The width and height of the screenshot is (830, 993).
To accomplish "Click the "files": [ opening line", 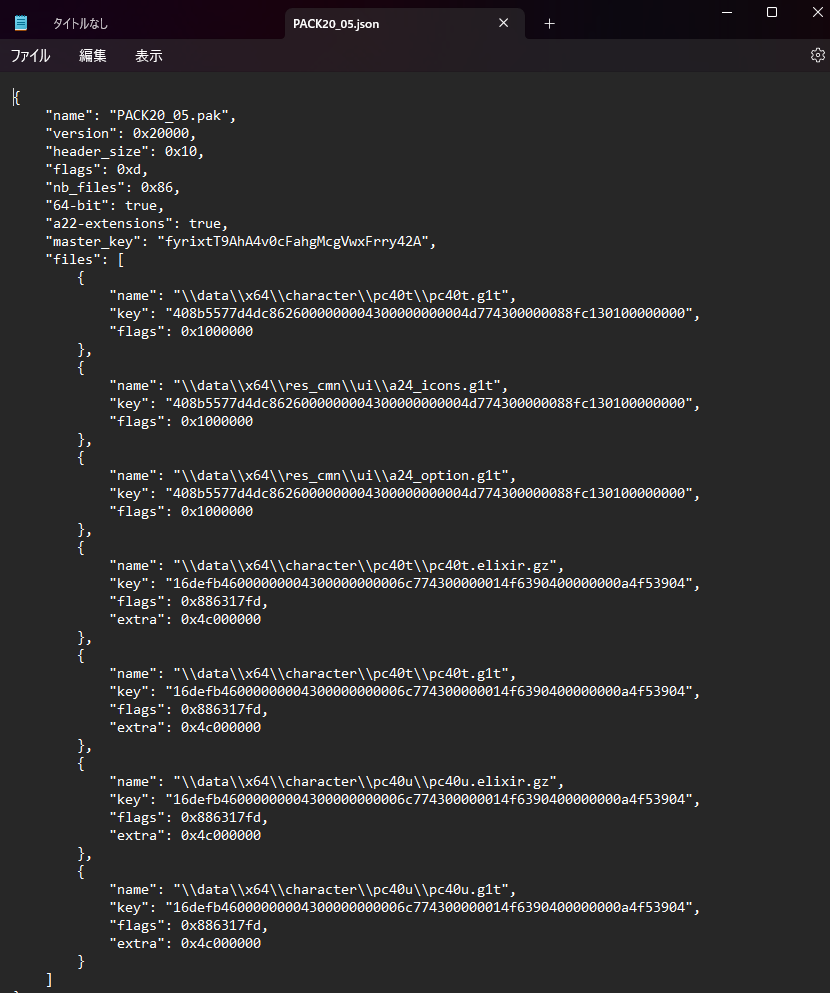I will (85, 260).
